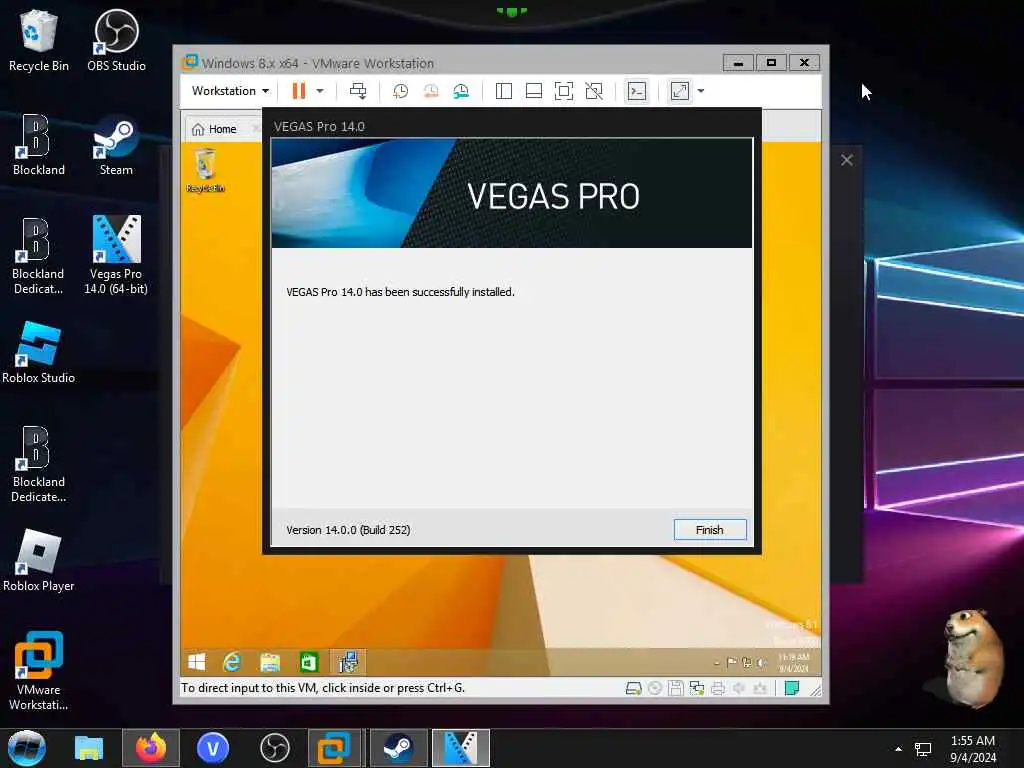Enter full screen mode in VMware

(564, 91)
